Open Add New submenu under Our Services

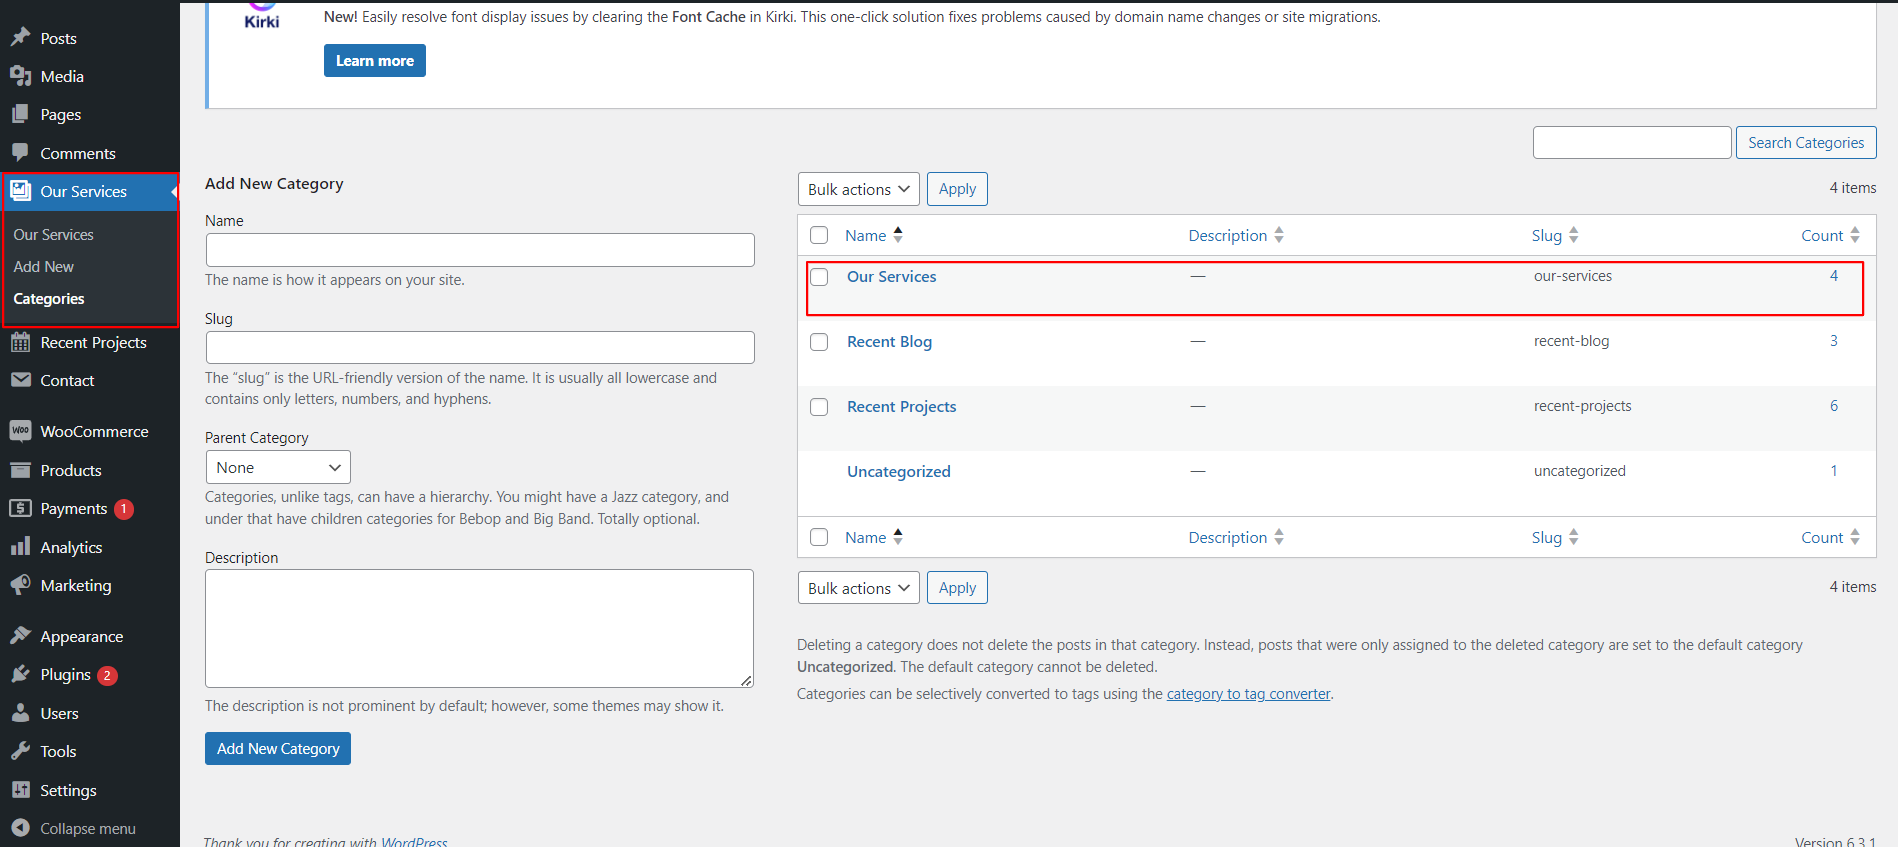click(x=44, y=267)
